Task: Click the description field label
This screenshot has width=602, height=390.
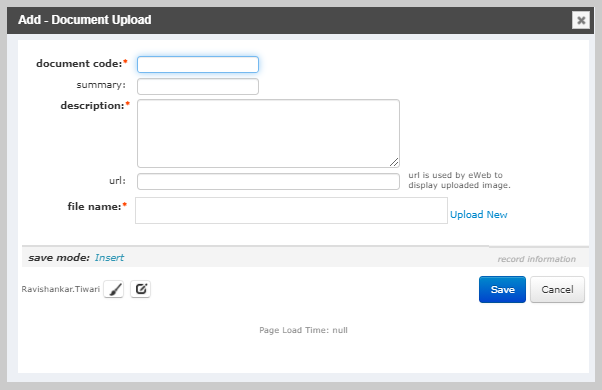Action: [x=92, y=106]
